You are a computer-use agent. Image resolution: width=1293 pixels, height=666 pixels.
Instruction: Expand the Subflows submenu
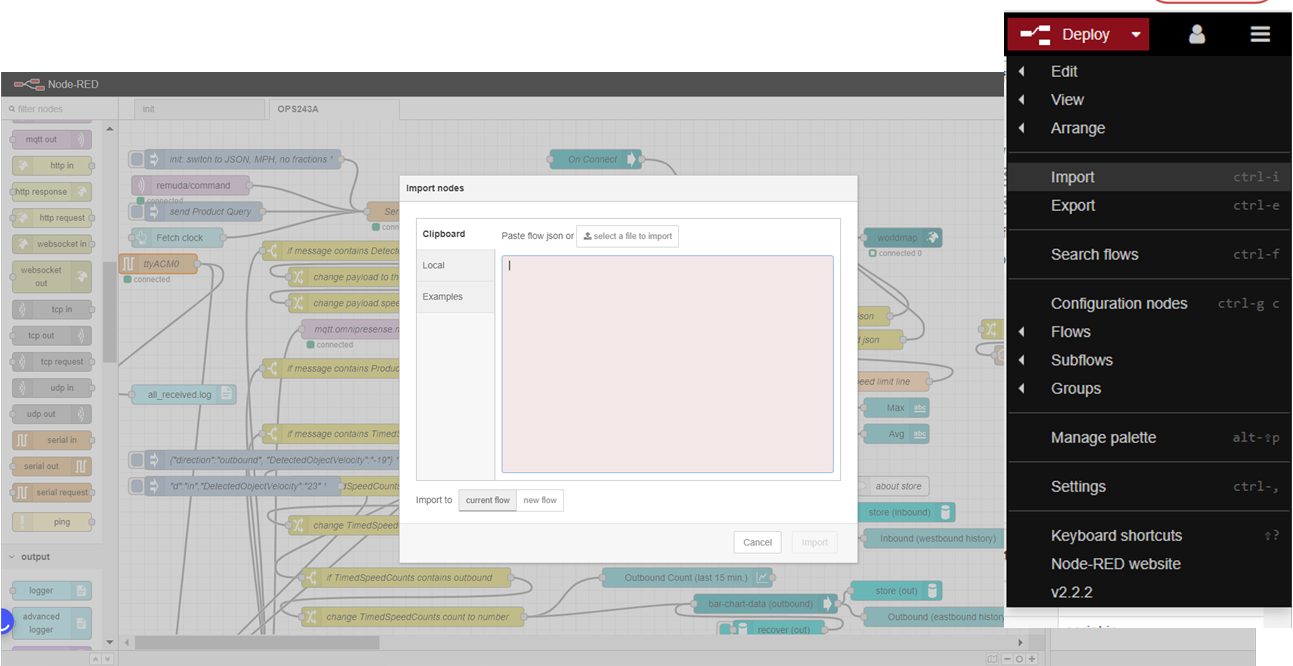point(1148,360)
